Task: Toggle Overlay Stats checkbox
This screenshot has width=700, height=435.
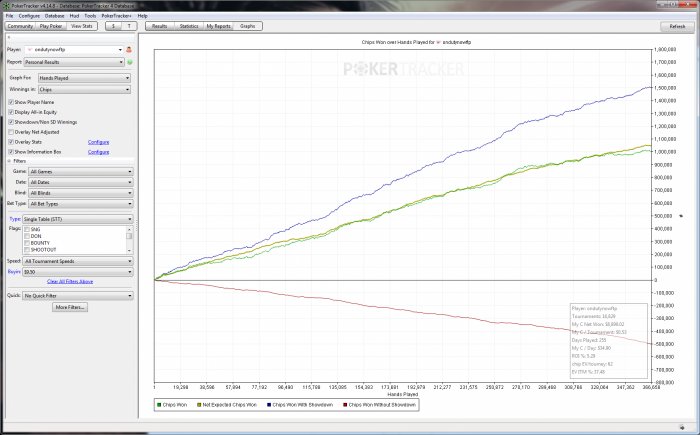Action: coord(11,142)
